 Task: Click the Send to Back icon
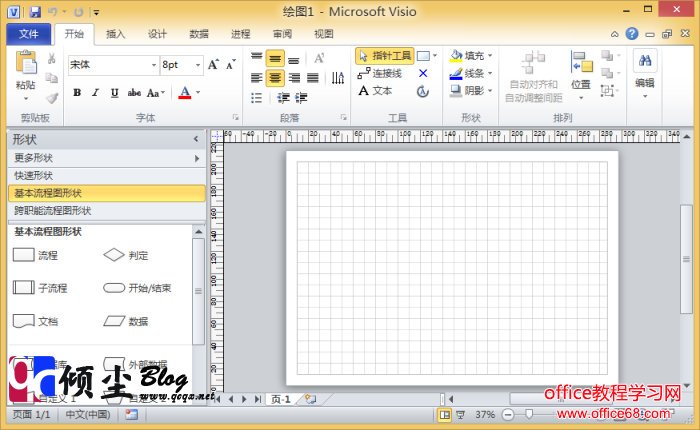tap(607, 73)
